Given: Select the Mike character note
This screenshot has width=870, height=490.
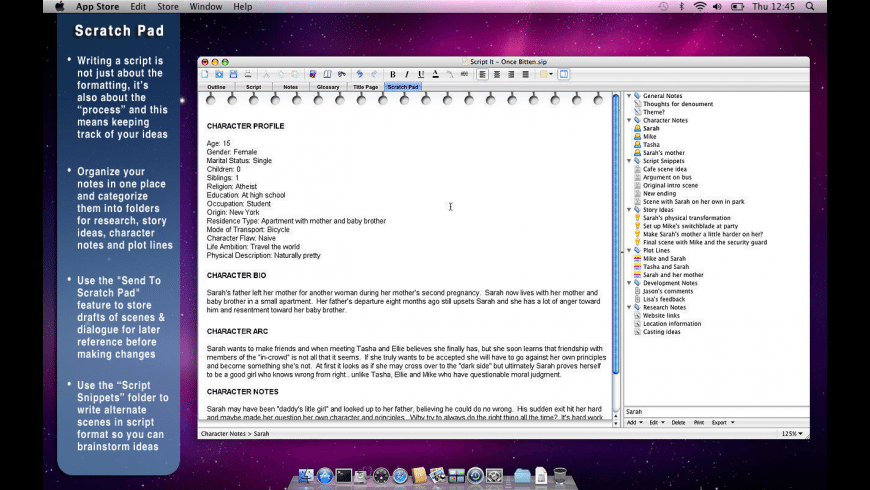Looking at the screenshot, I should point(649,137).
